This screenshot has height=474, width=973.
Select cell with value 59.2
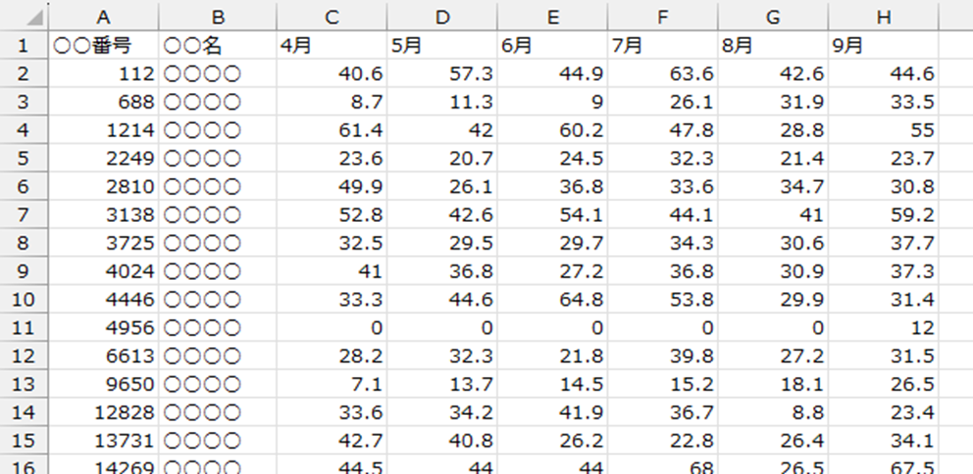pyautogui.click(x=883, y=215)
